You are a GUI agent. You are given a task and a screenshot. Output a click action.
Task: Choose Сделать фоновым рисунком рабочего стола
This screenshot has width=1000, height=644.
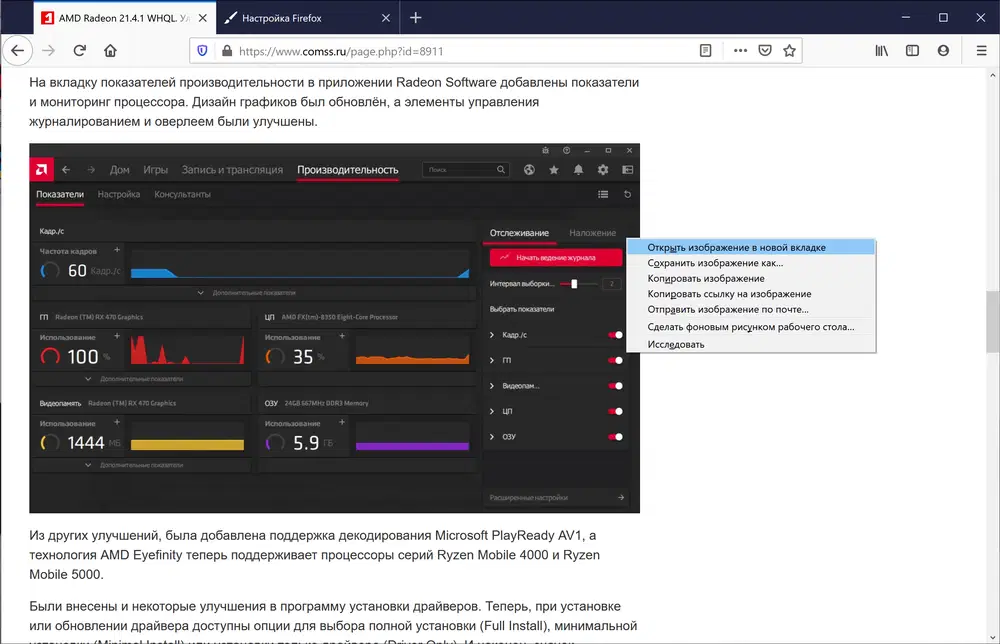coord(751,327)
